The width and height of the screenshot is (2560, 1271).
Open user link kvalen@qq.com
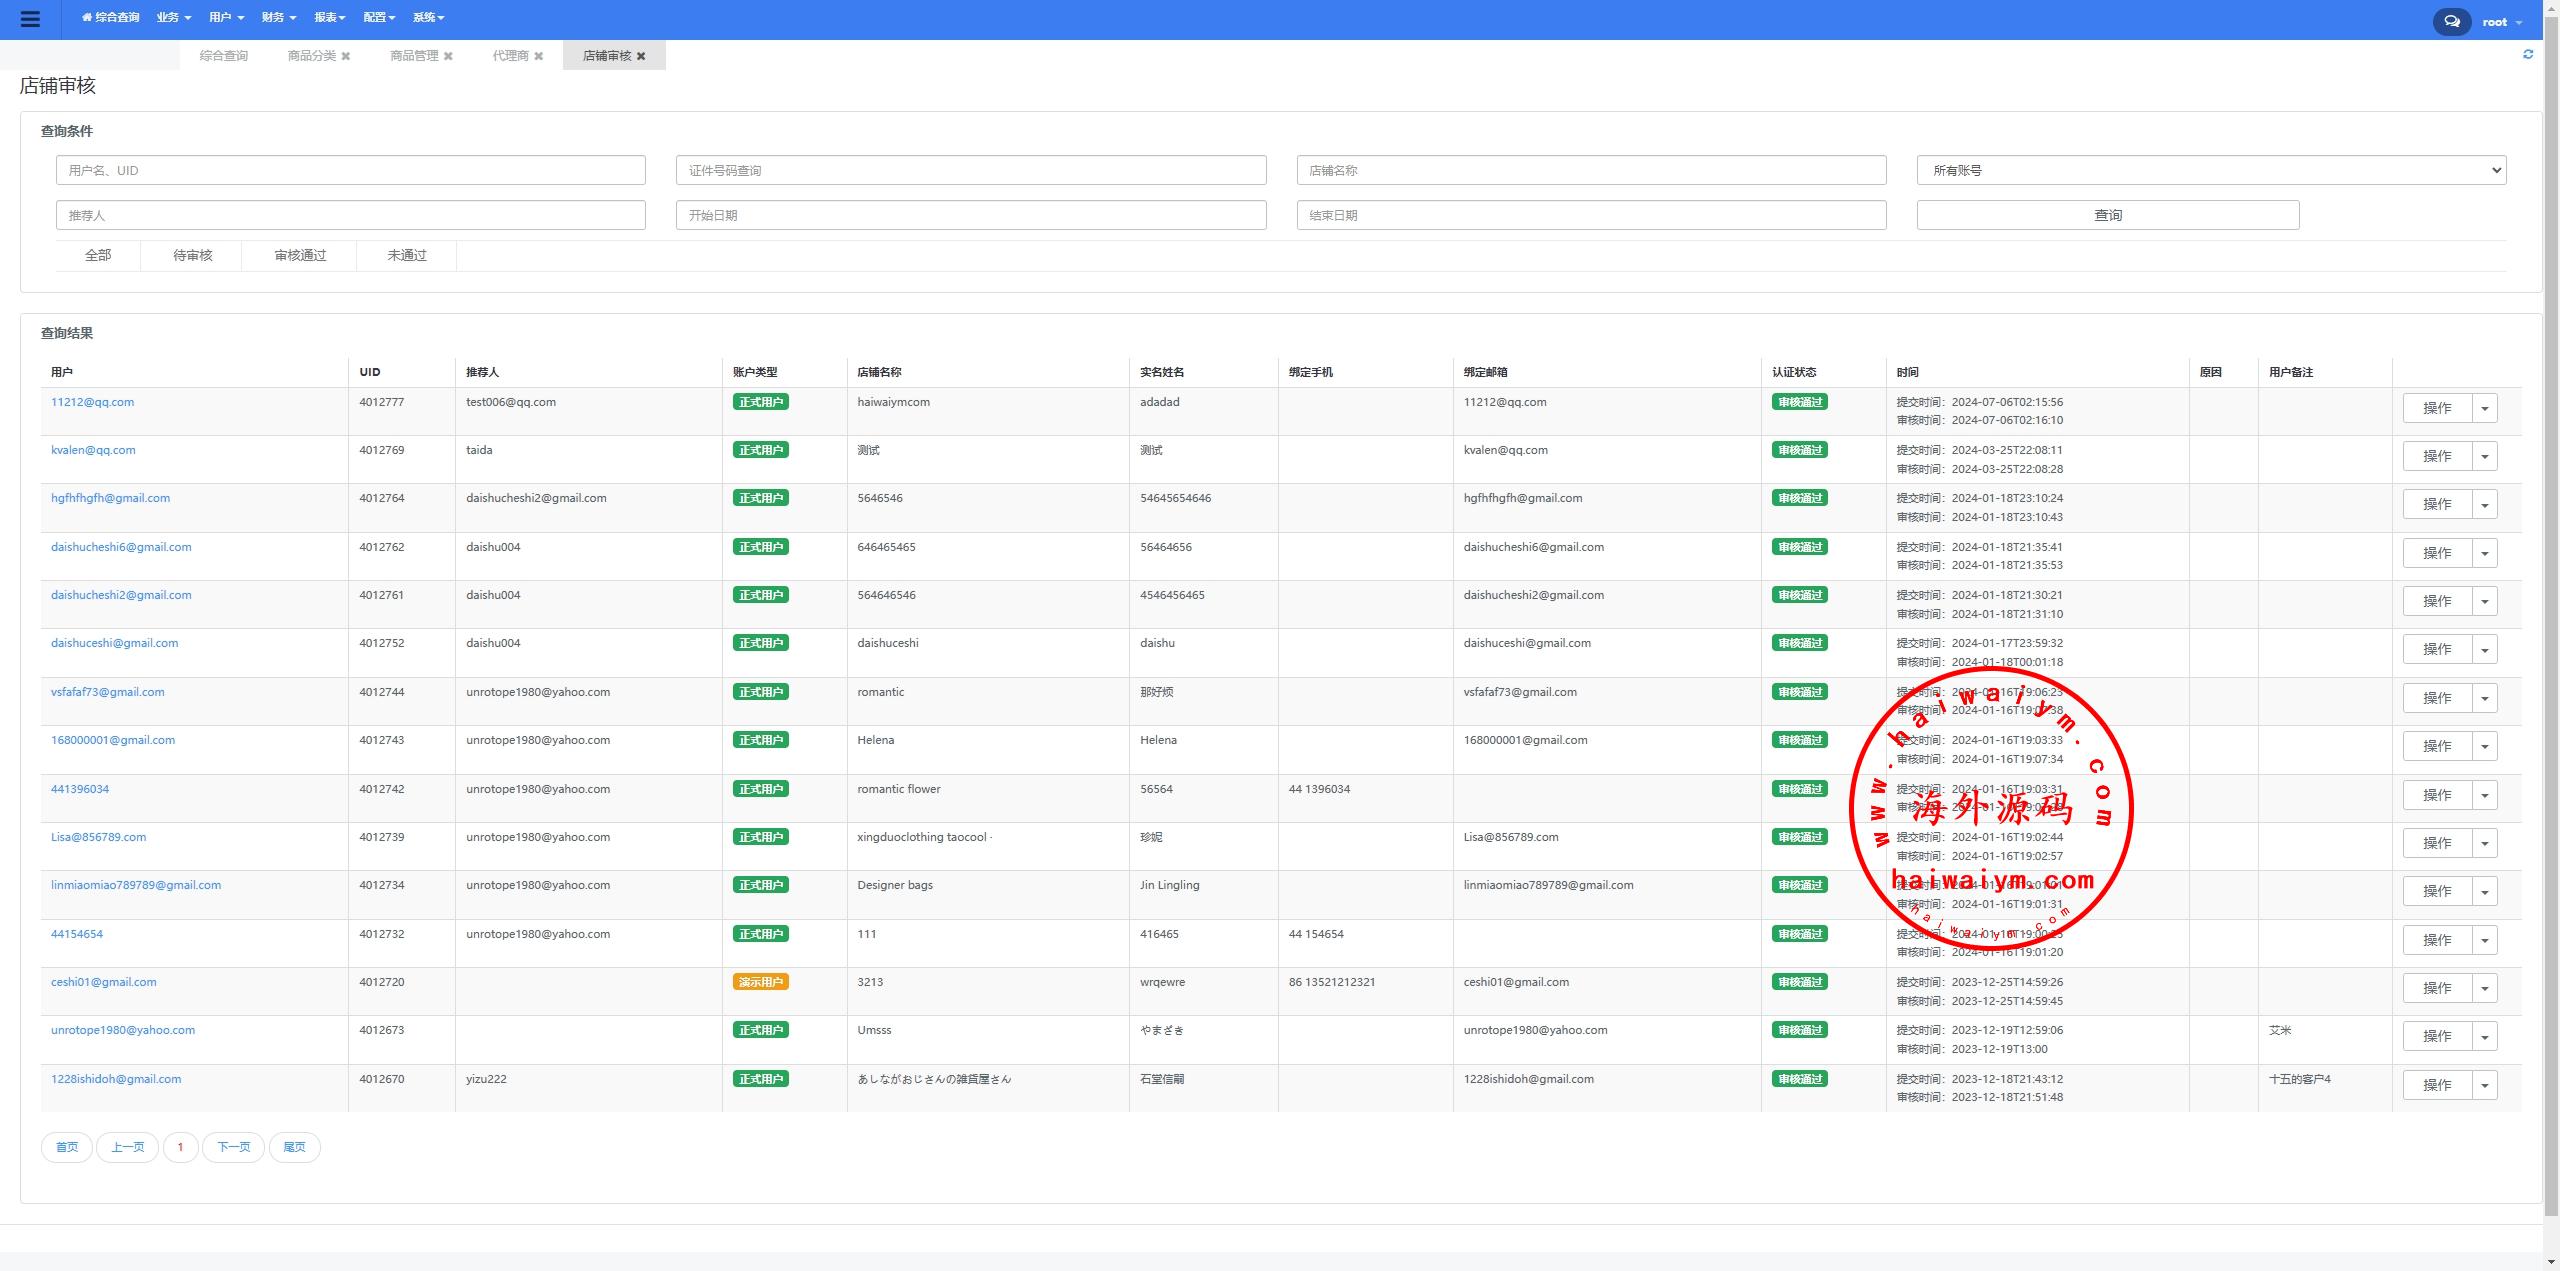(93, 450)
